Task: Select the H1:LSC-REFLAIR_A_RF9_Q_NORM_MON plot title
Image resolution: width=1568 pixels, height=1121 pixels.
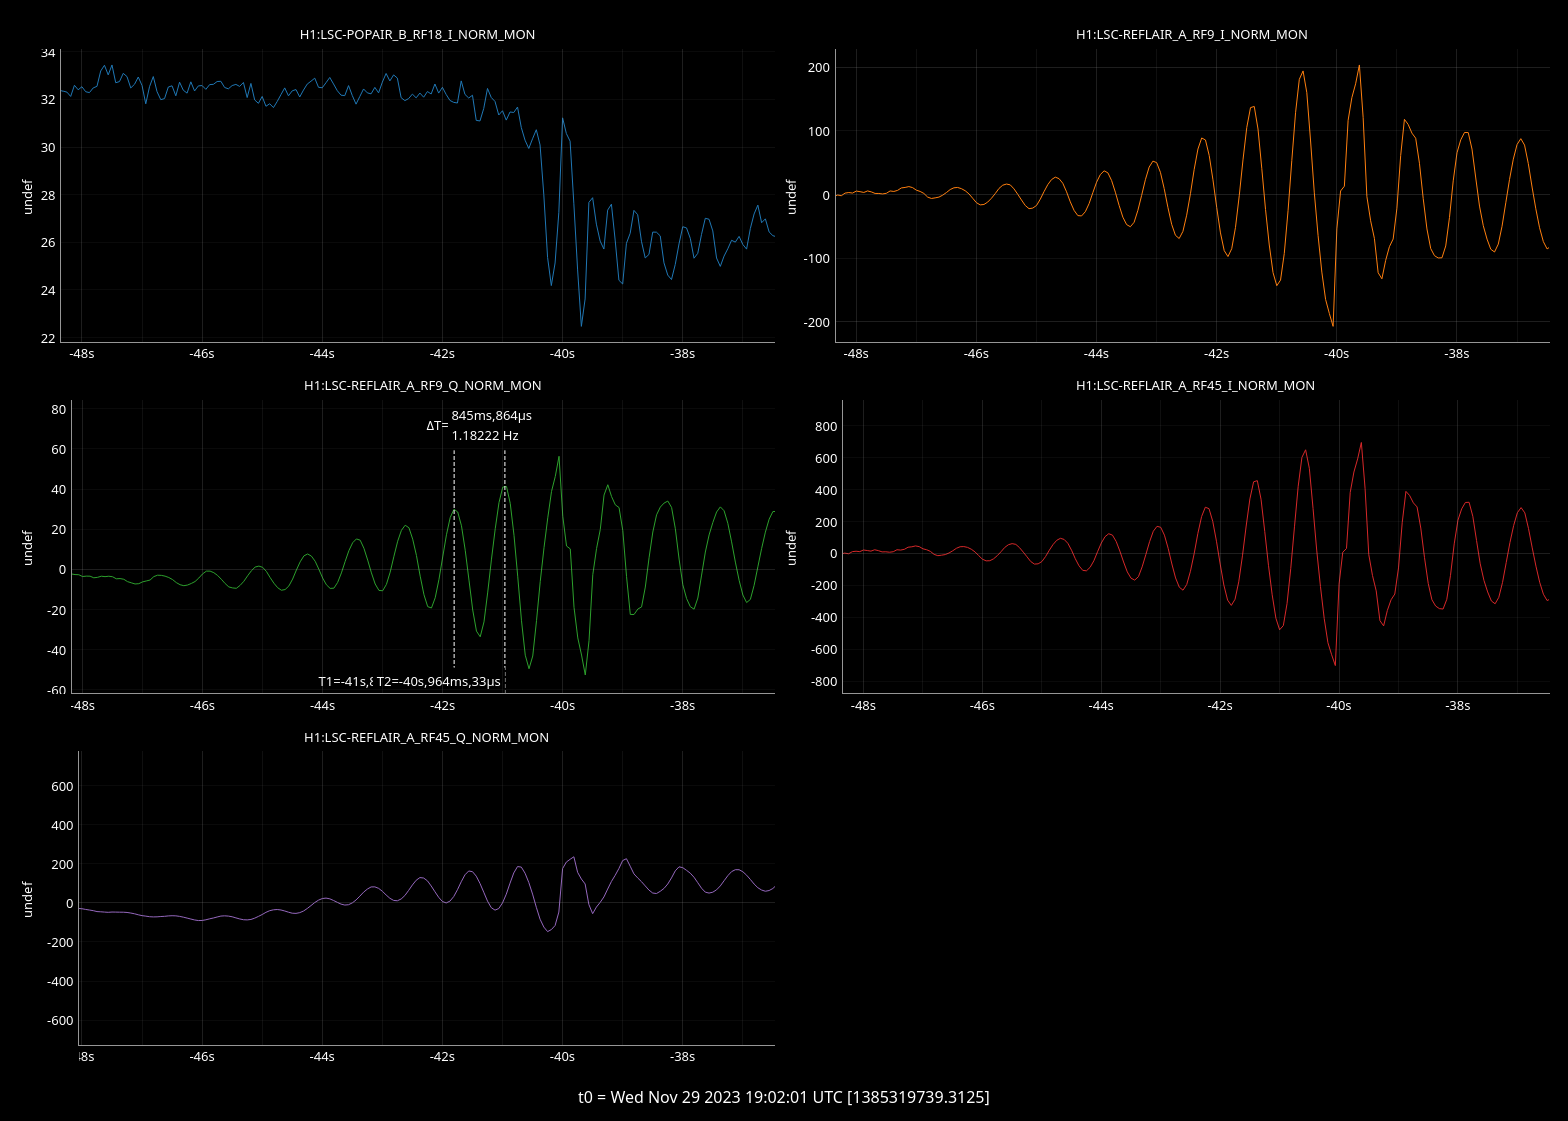Action: (x=422, y=385)
